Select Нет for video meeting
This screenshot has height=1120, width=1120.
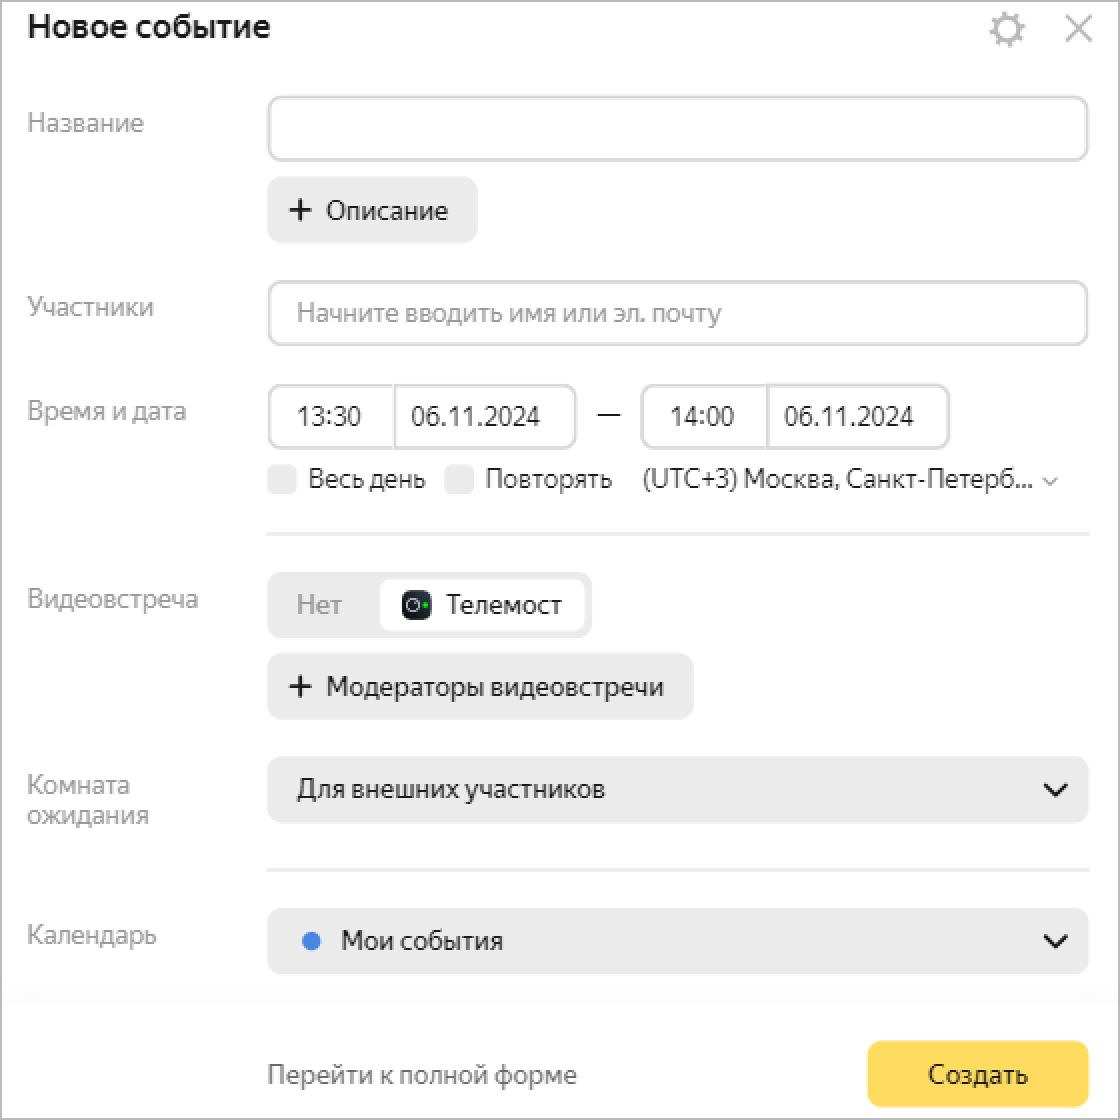click(319, 605)
